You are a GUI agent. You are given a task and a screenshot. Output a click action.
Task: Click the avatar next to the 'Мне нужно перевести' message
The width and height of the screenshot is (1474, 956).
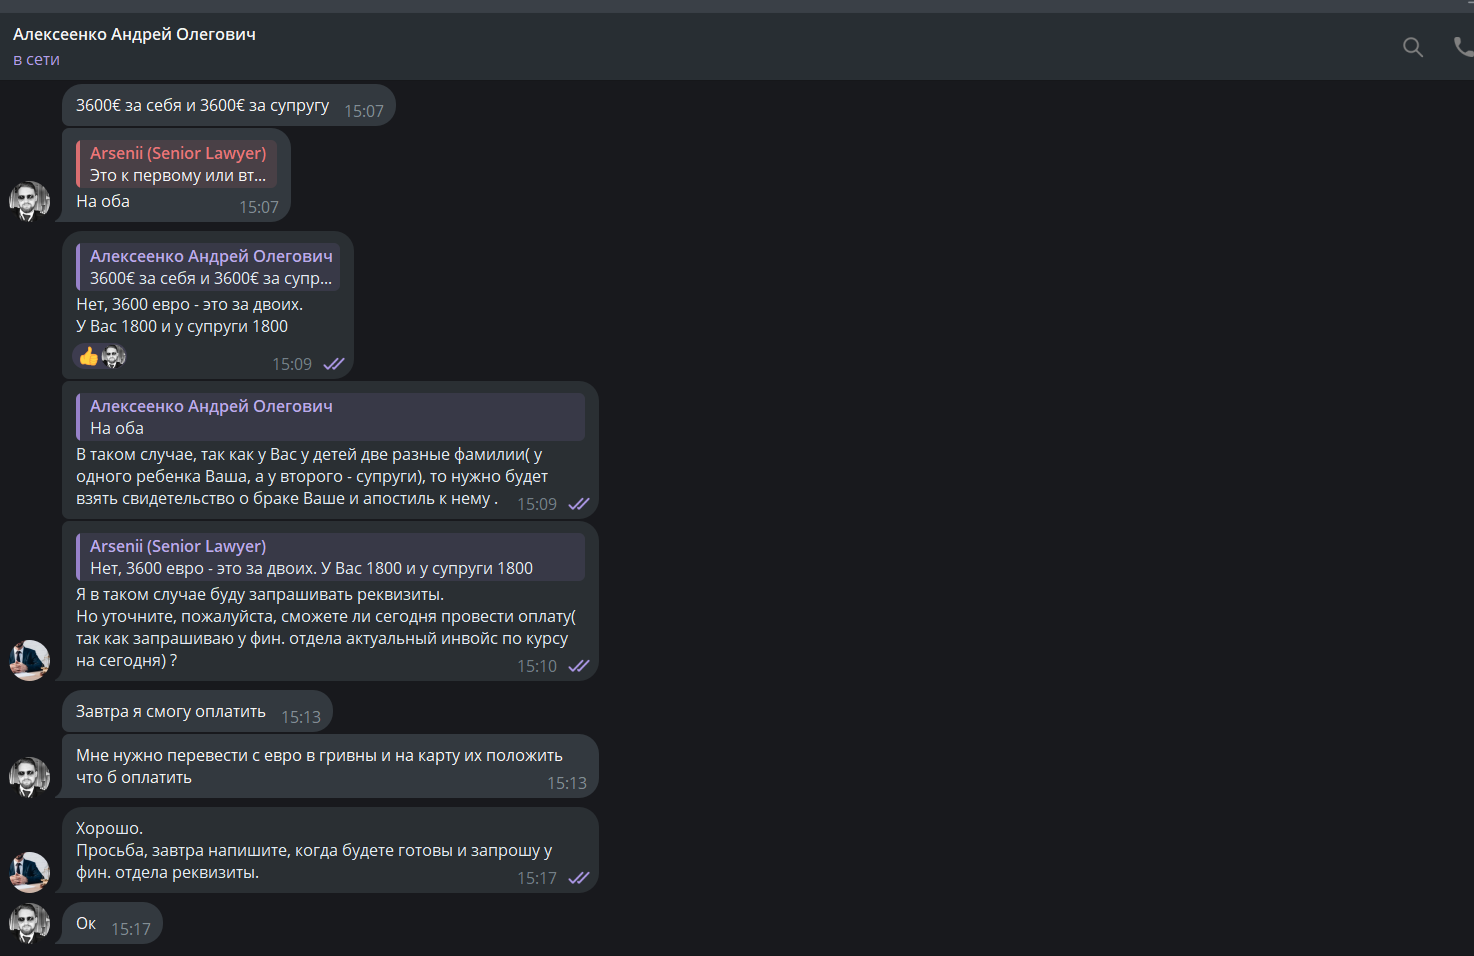coord(30,777)
